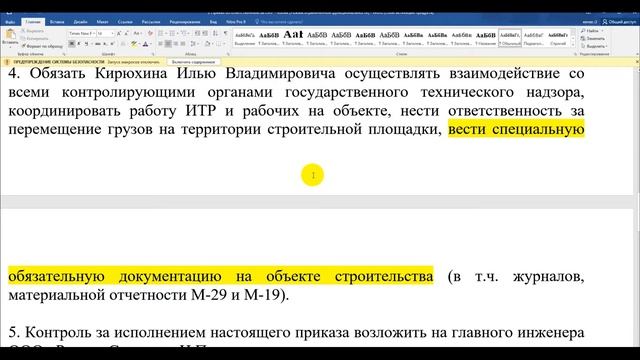Switch to the Рецензирование tab
Image resolution: width=640 pixels, height=360 pixels.
185,22
